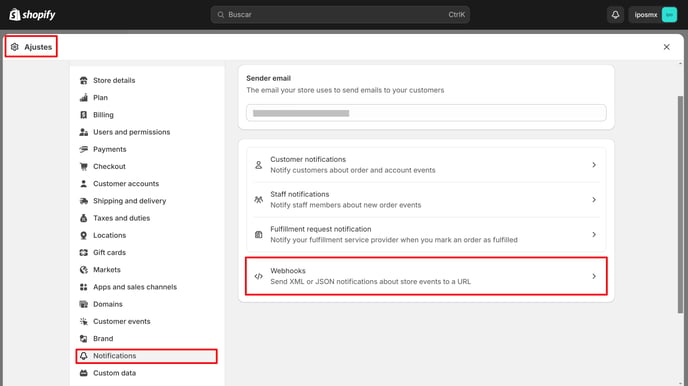Click the Shopify logo
Viewport: 688px width, 386px height.
(x=32, y=14)
